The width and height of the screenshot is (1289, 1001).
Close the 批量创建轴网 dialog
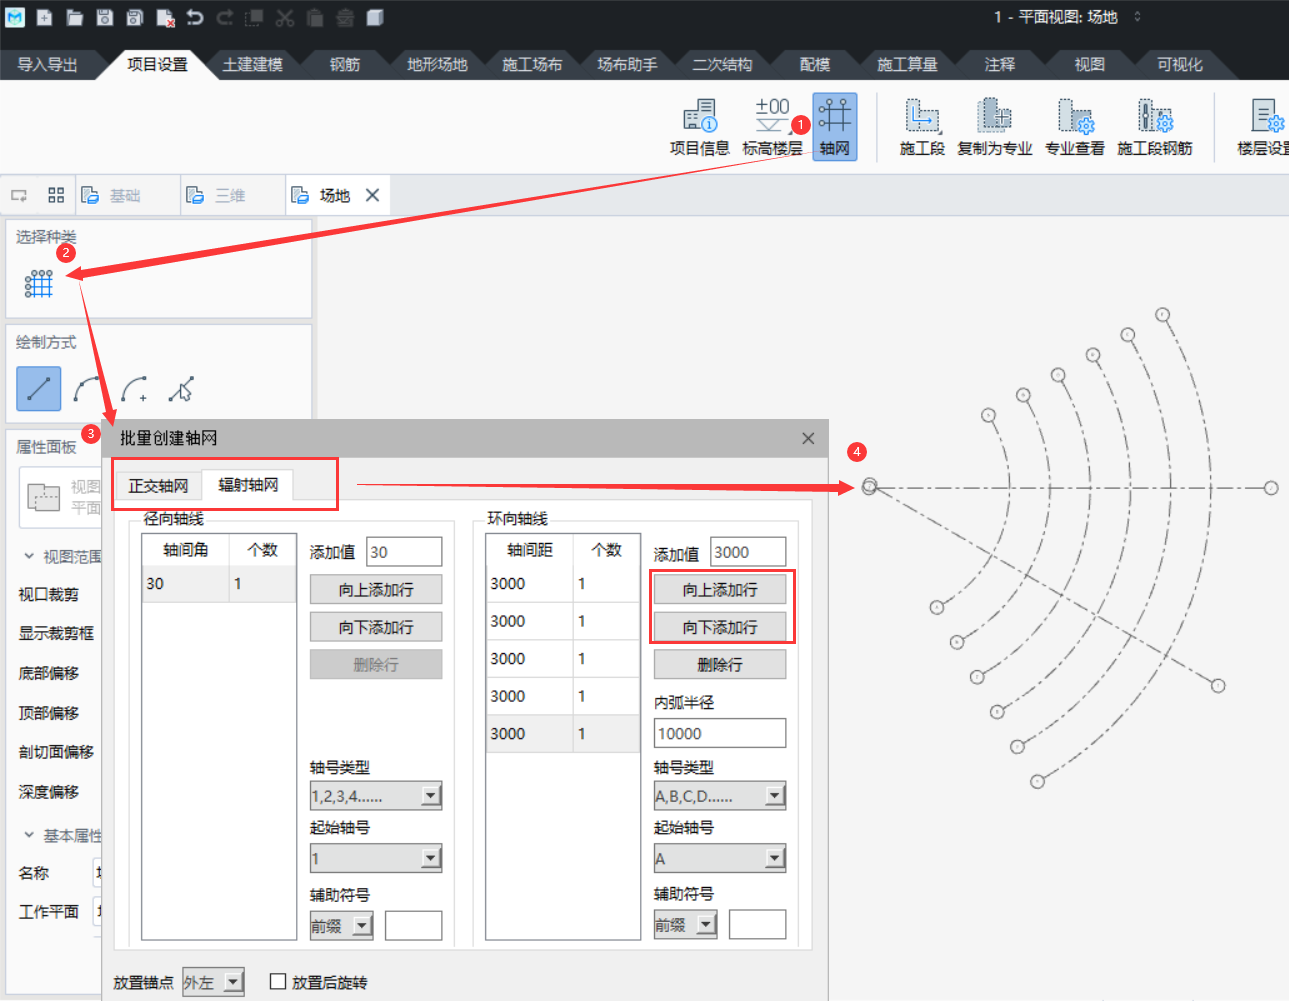coord(808,438)
